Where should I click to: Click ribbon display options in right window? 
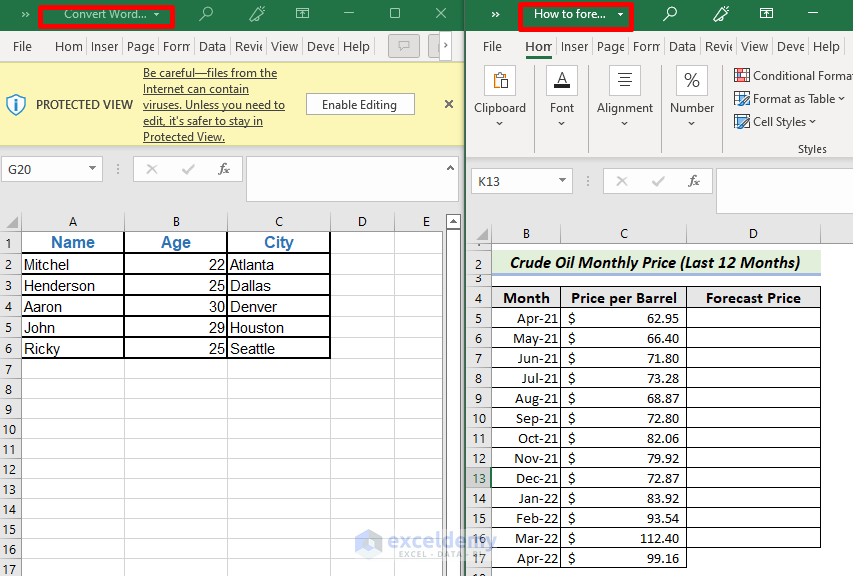(766, 14)
